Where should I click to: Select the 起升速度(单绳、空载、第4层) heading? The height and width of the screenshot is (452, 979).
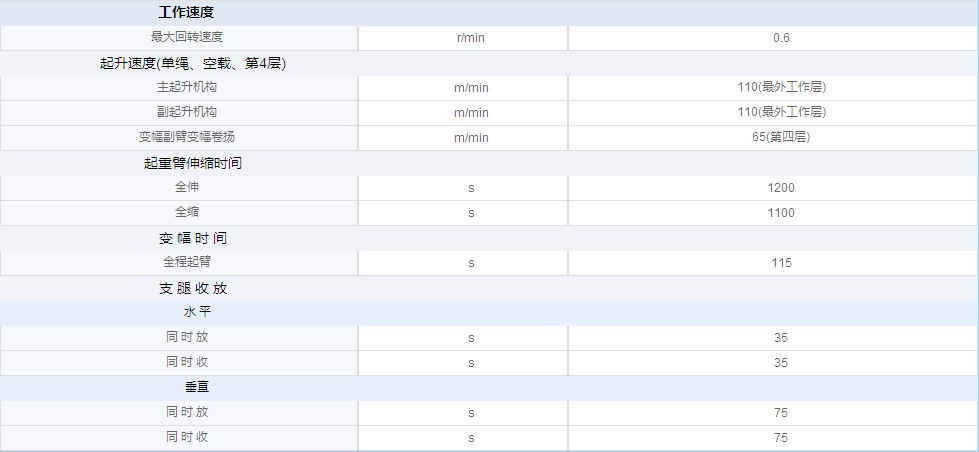point(193,63)
